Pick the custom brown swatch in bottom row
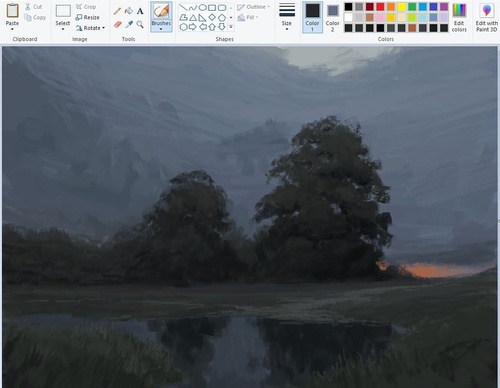 [x=412, y=28]
